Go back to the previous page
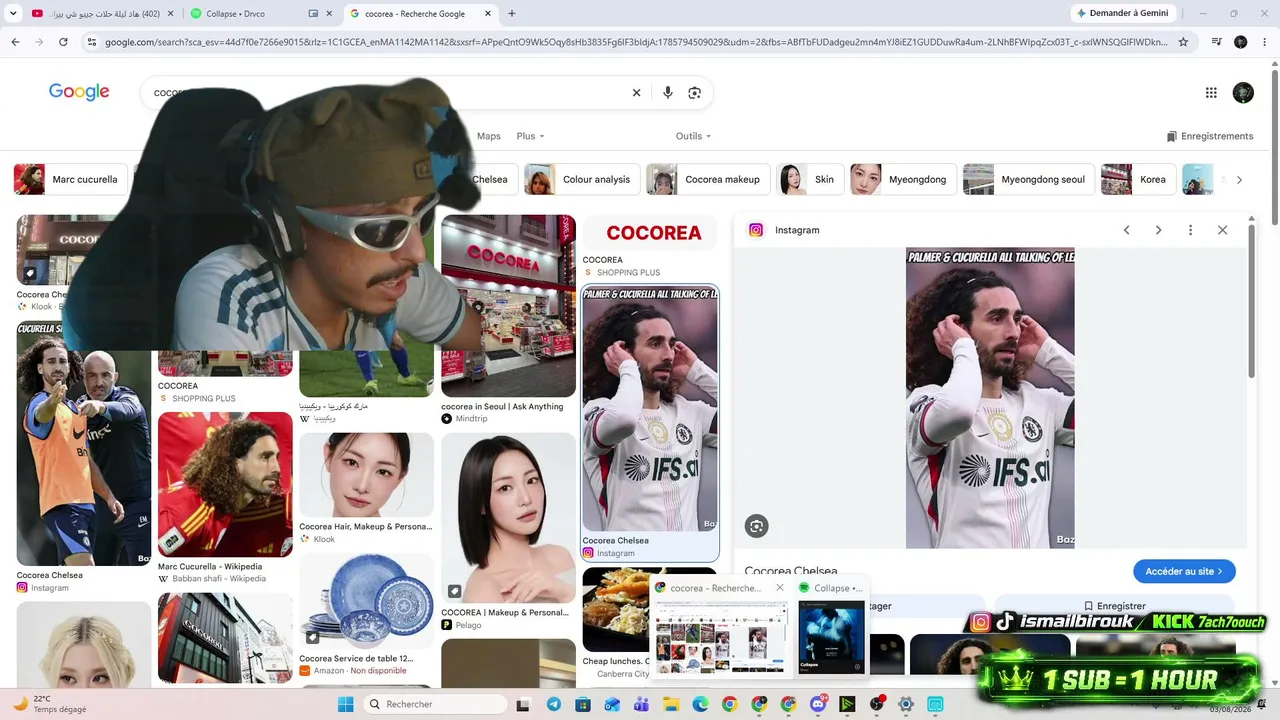Viewport: 1280px width, 720px height. (x=15, y=42)
